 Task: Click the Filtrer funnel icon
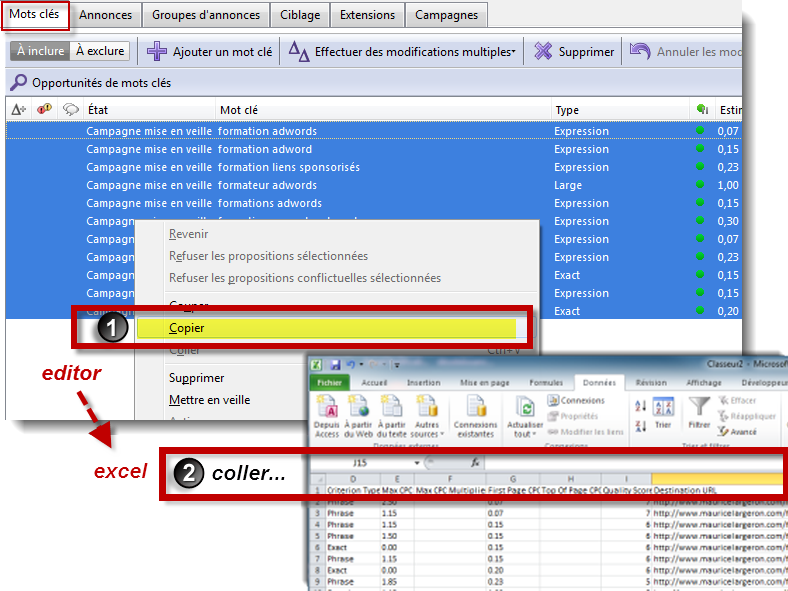699,407
